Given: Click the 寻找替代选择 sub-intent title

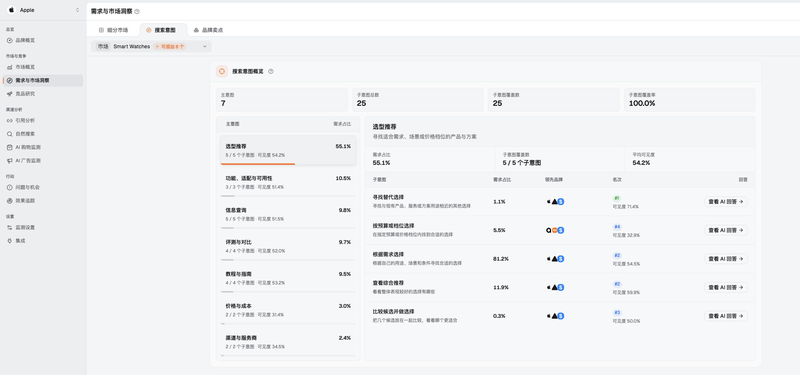Looking at the screenshot, I should click(x=388, y=197).
